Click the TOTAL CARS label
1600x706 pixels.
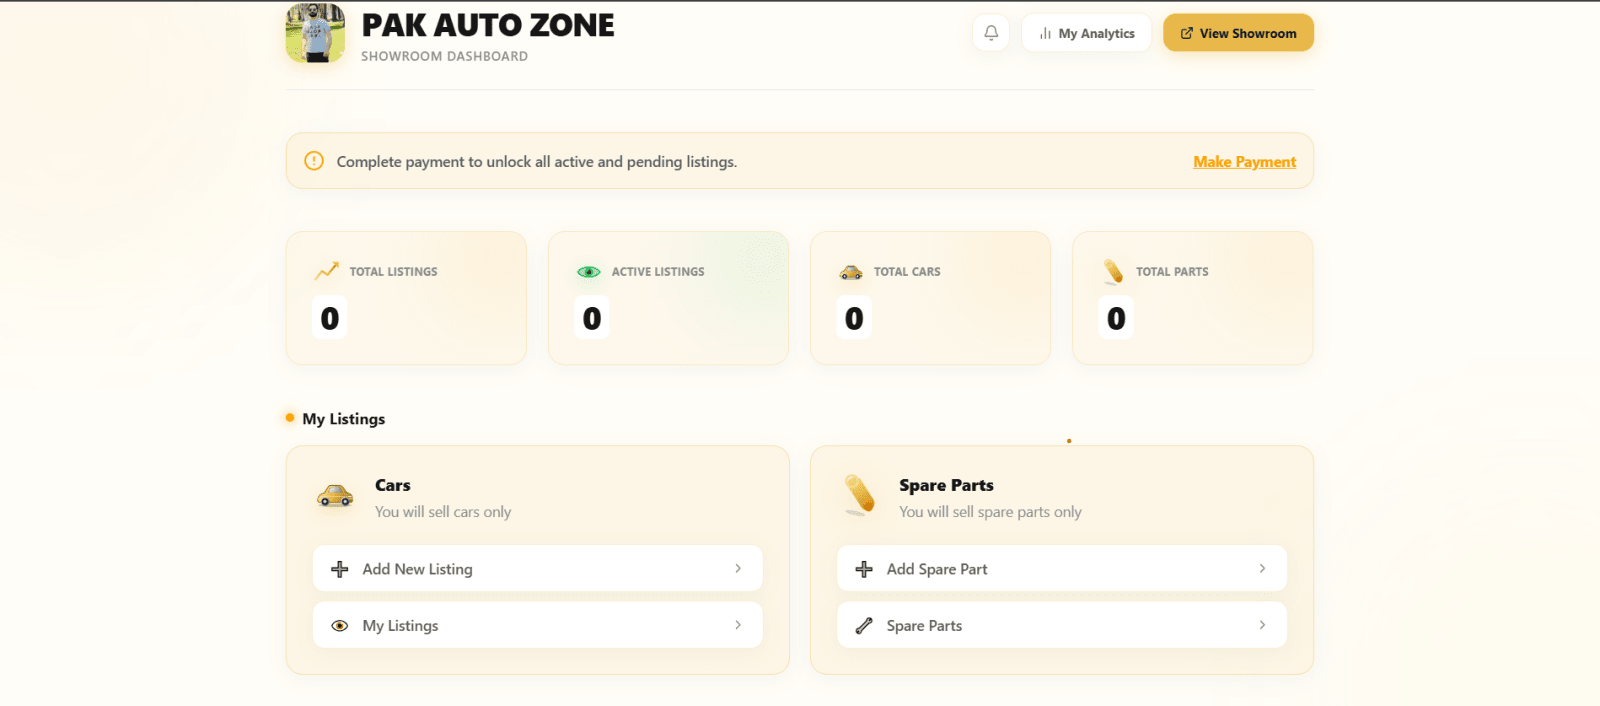click(x=907, y=272)
